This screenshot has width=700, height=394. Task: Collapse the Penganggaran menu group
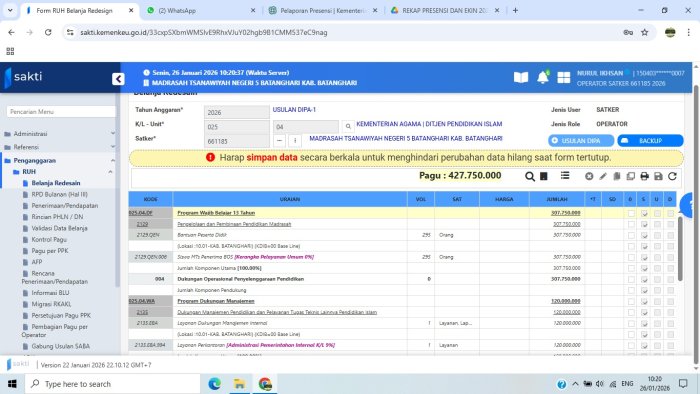pos(59,160)
